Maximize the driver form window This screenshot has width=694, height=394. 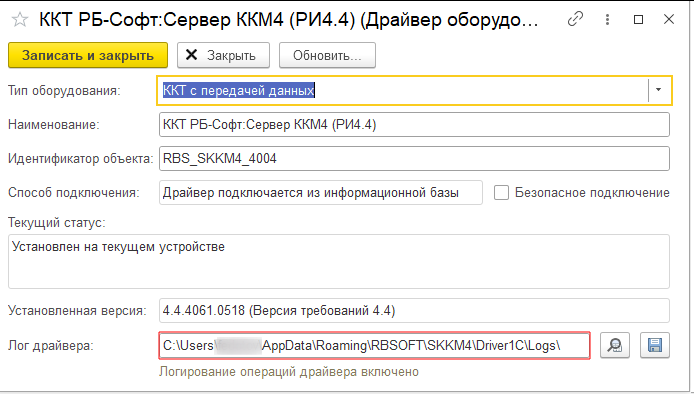[638, 19]
